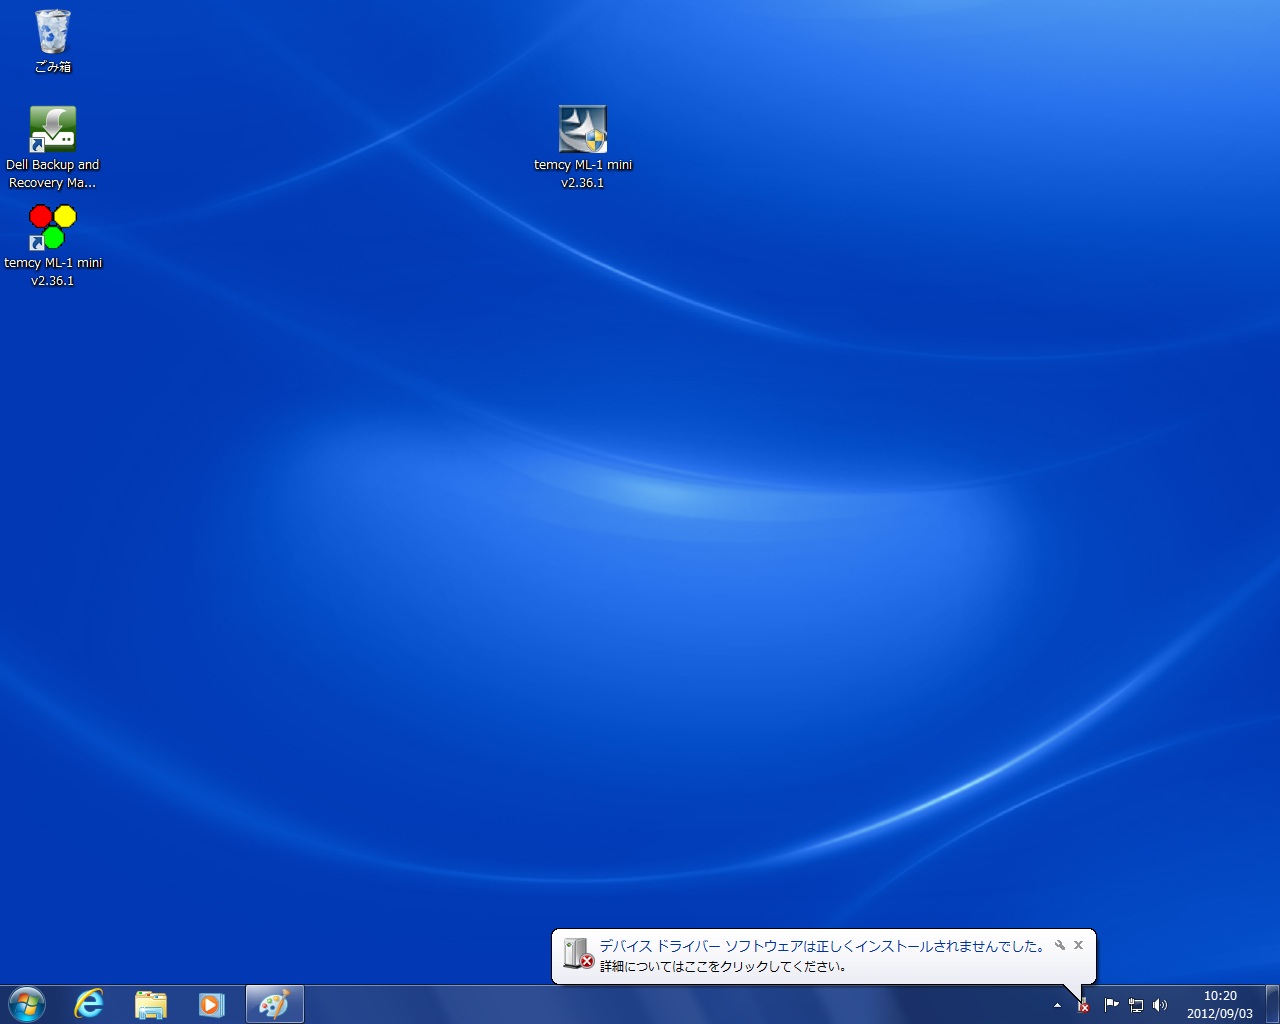Click driver installation failure balloon message
The width and height of the screenshot is (1280, 1024).
pyautogui.click(x=823, y=946)
